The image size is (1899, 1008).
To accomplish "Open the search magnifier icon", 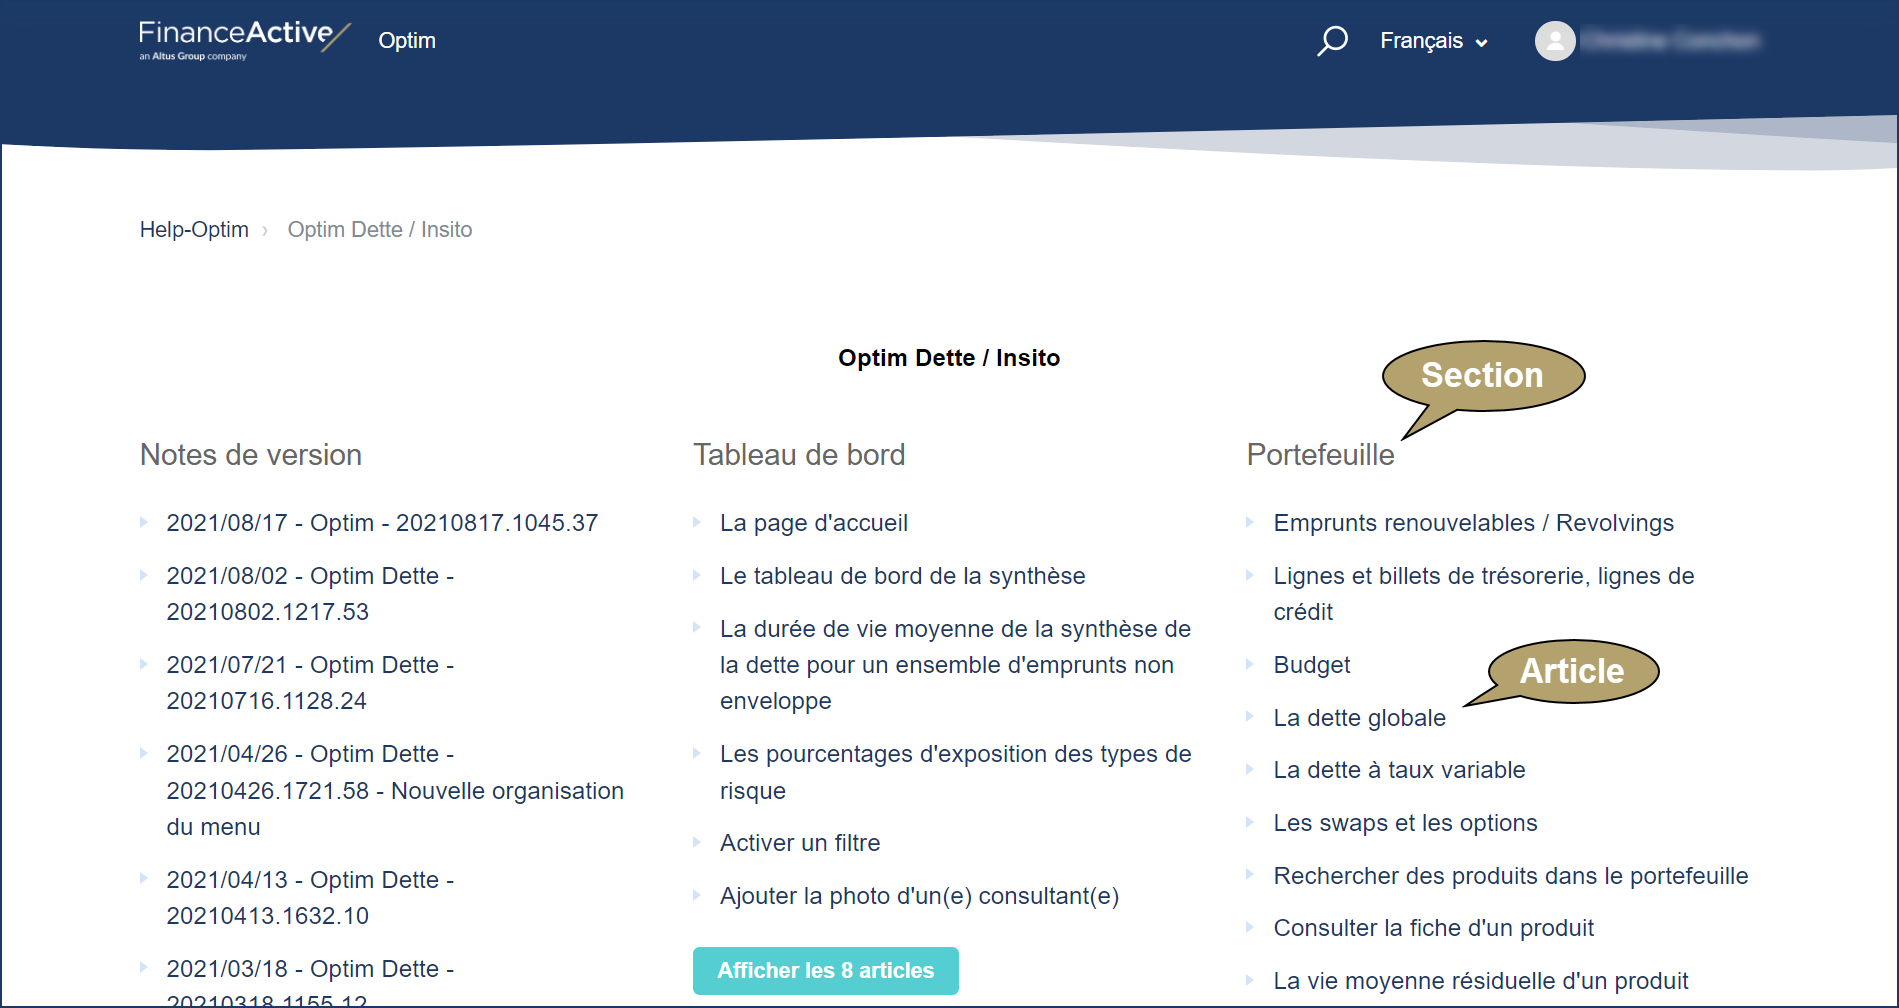I will pos(1332,40).
